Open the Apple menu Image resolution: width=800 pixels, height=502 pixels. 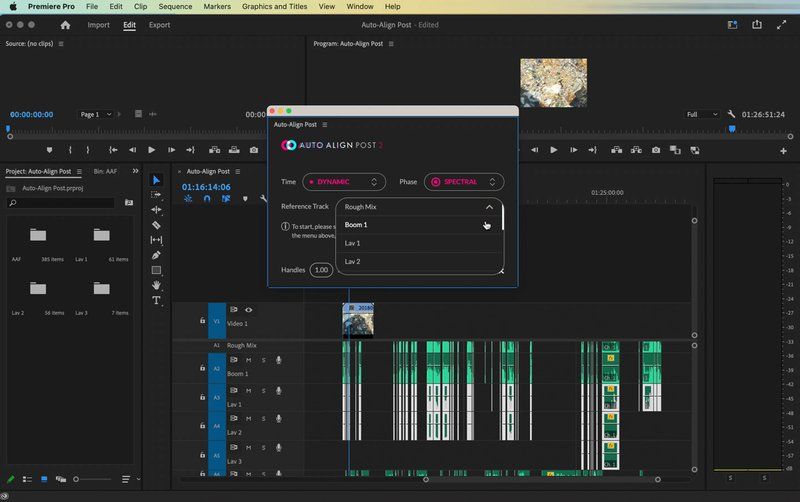pyautogui.click(x=13, y=7)
